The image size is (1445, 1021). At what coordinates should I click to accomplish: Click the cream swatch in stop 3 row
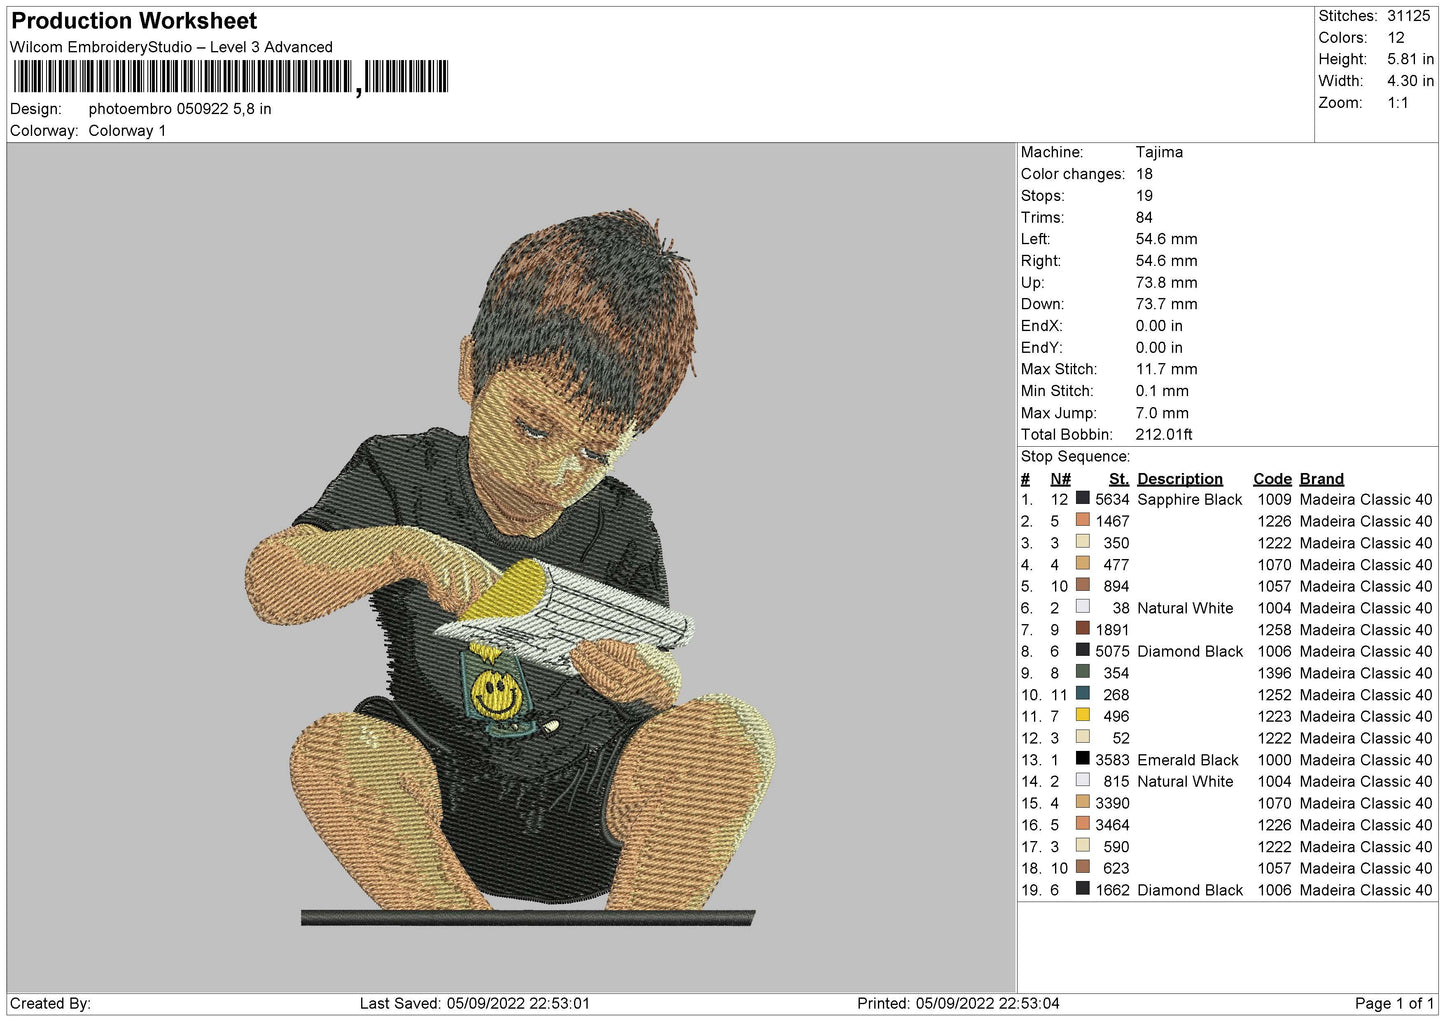[x=1082, y=542]
